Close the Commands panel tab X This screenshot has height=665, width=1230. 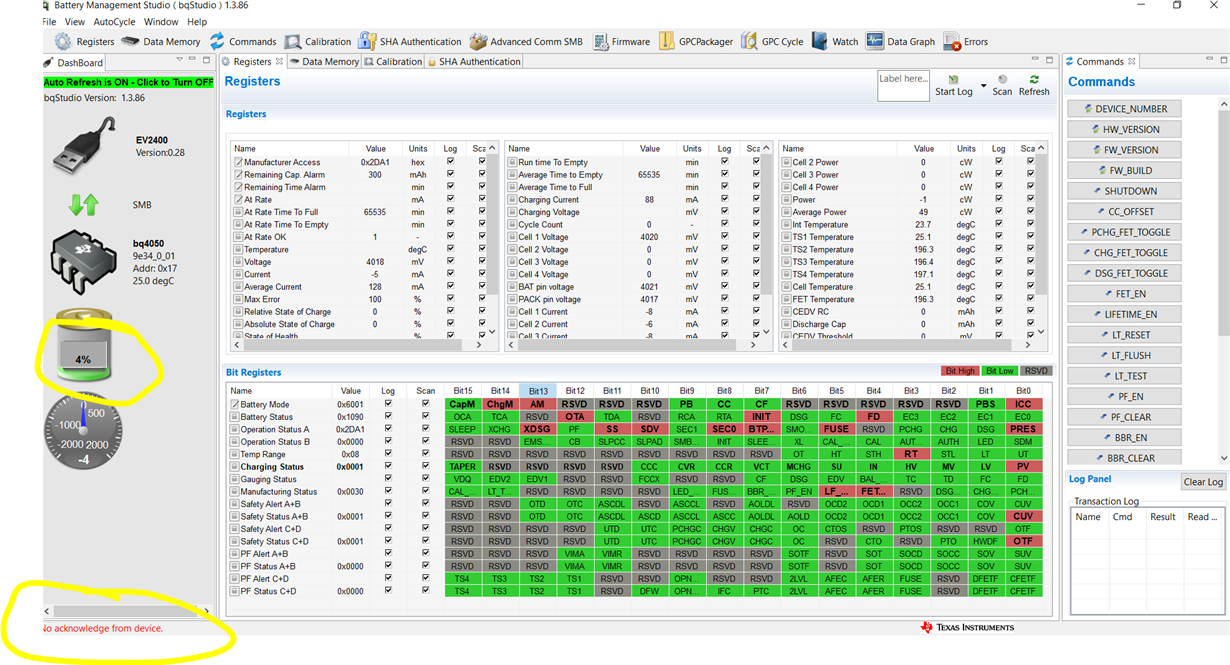(x=1134, y=62)
